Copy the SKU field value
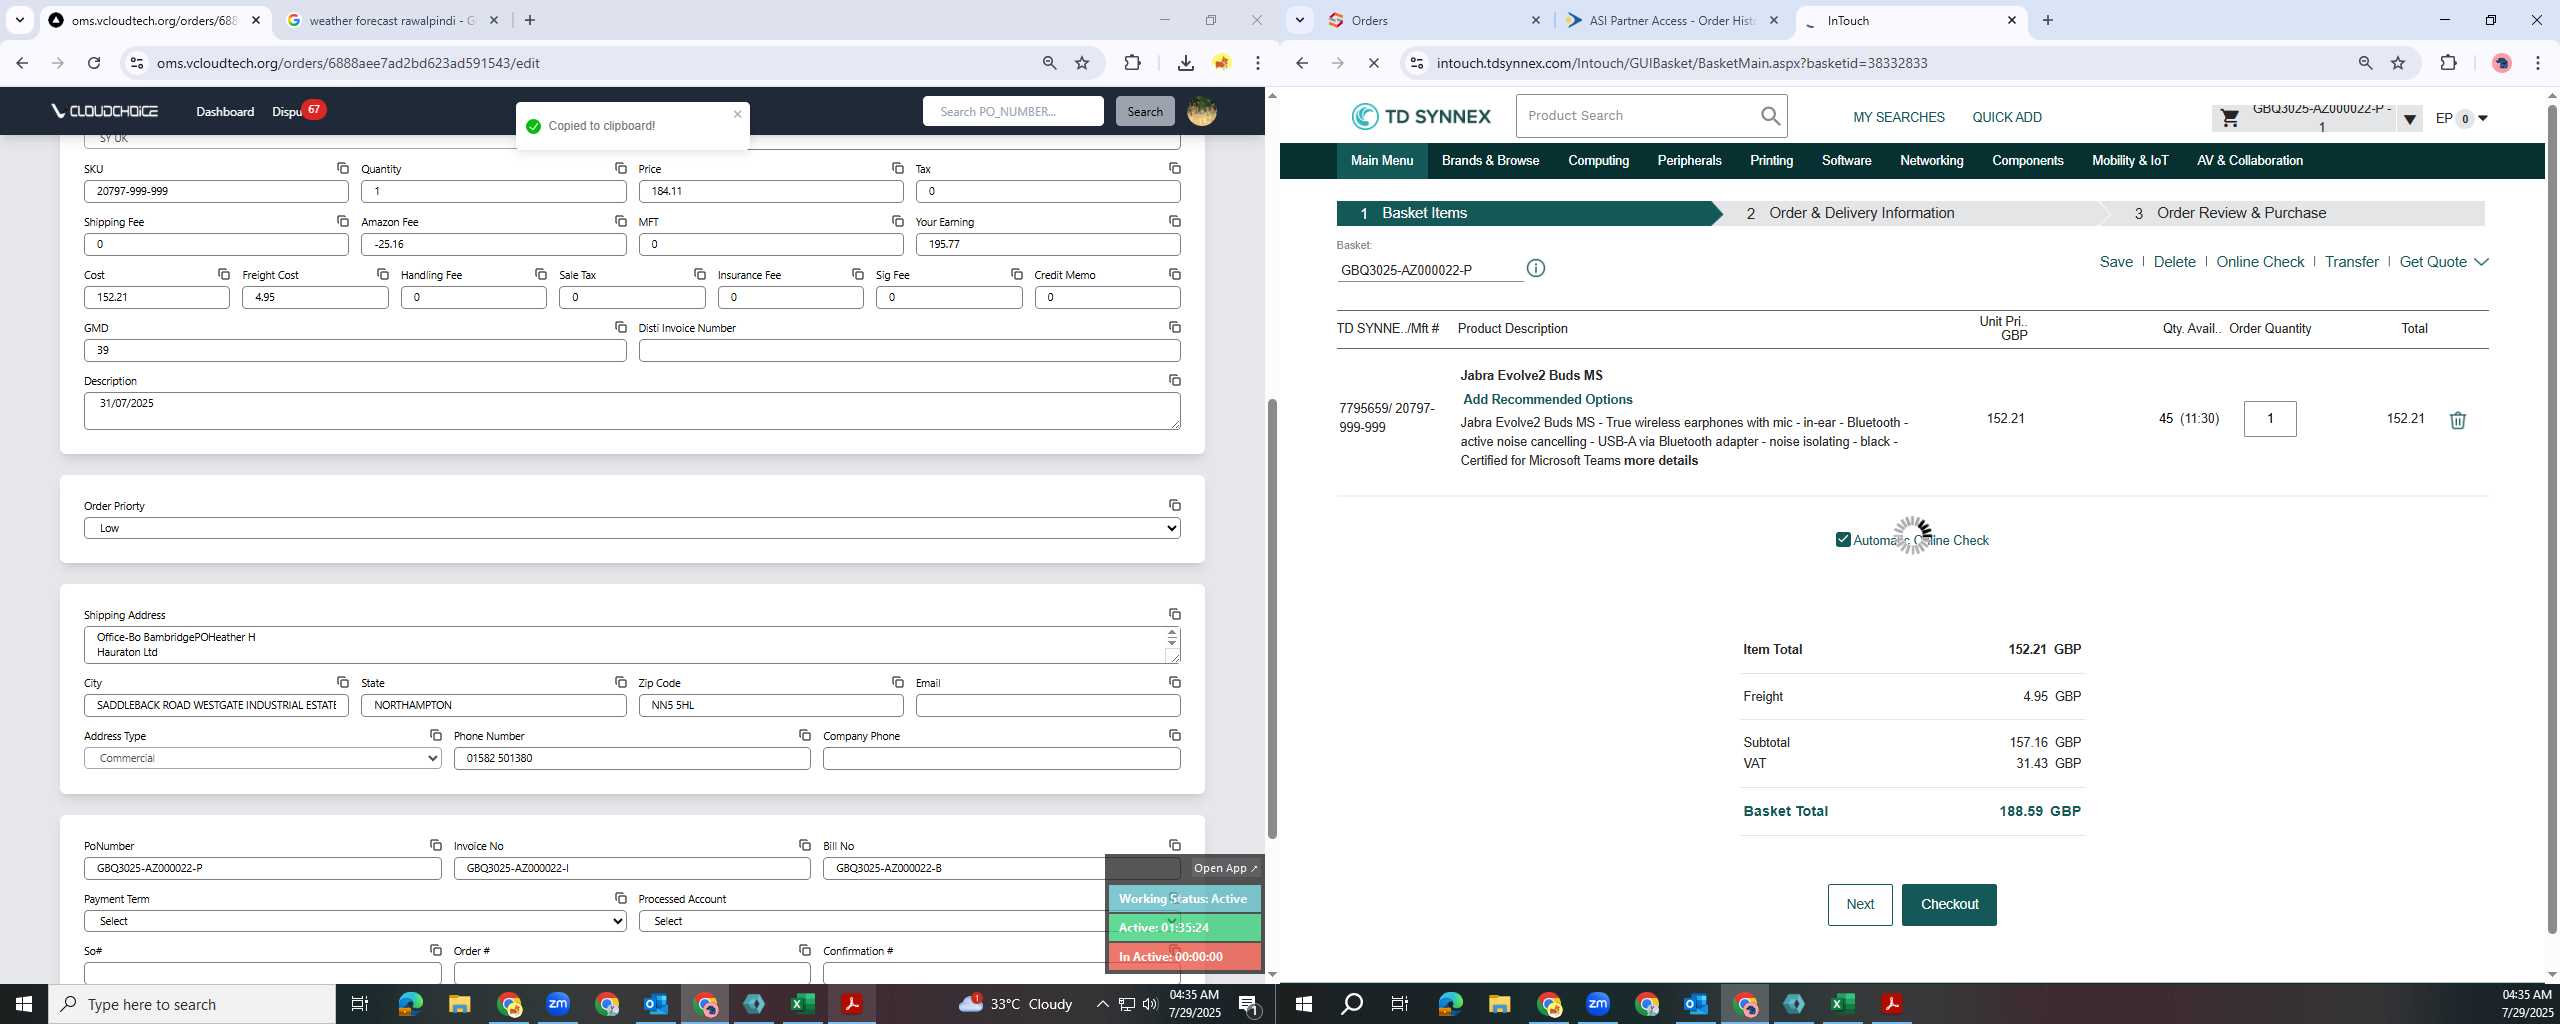The height and width of the screenshot is (1024, 2560). [342, 168]
